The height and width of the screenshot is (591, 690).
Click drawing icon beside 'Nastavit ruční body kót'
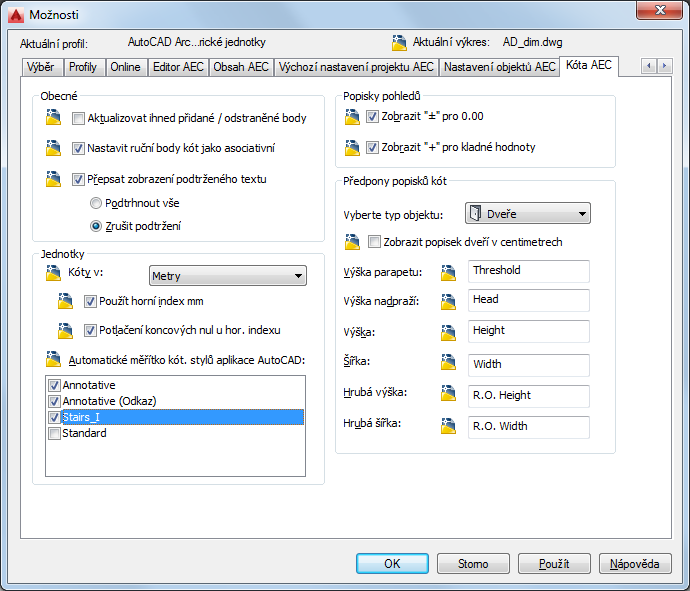tap(53, 148)
